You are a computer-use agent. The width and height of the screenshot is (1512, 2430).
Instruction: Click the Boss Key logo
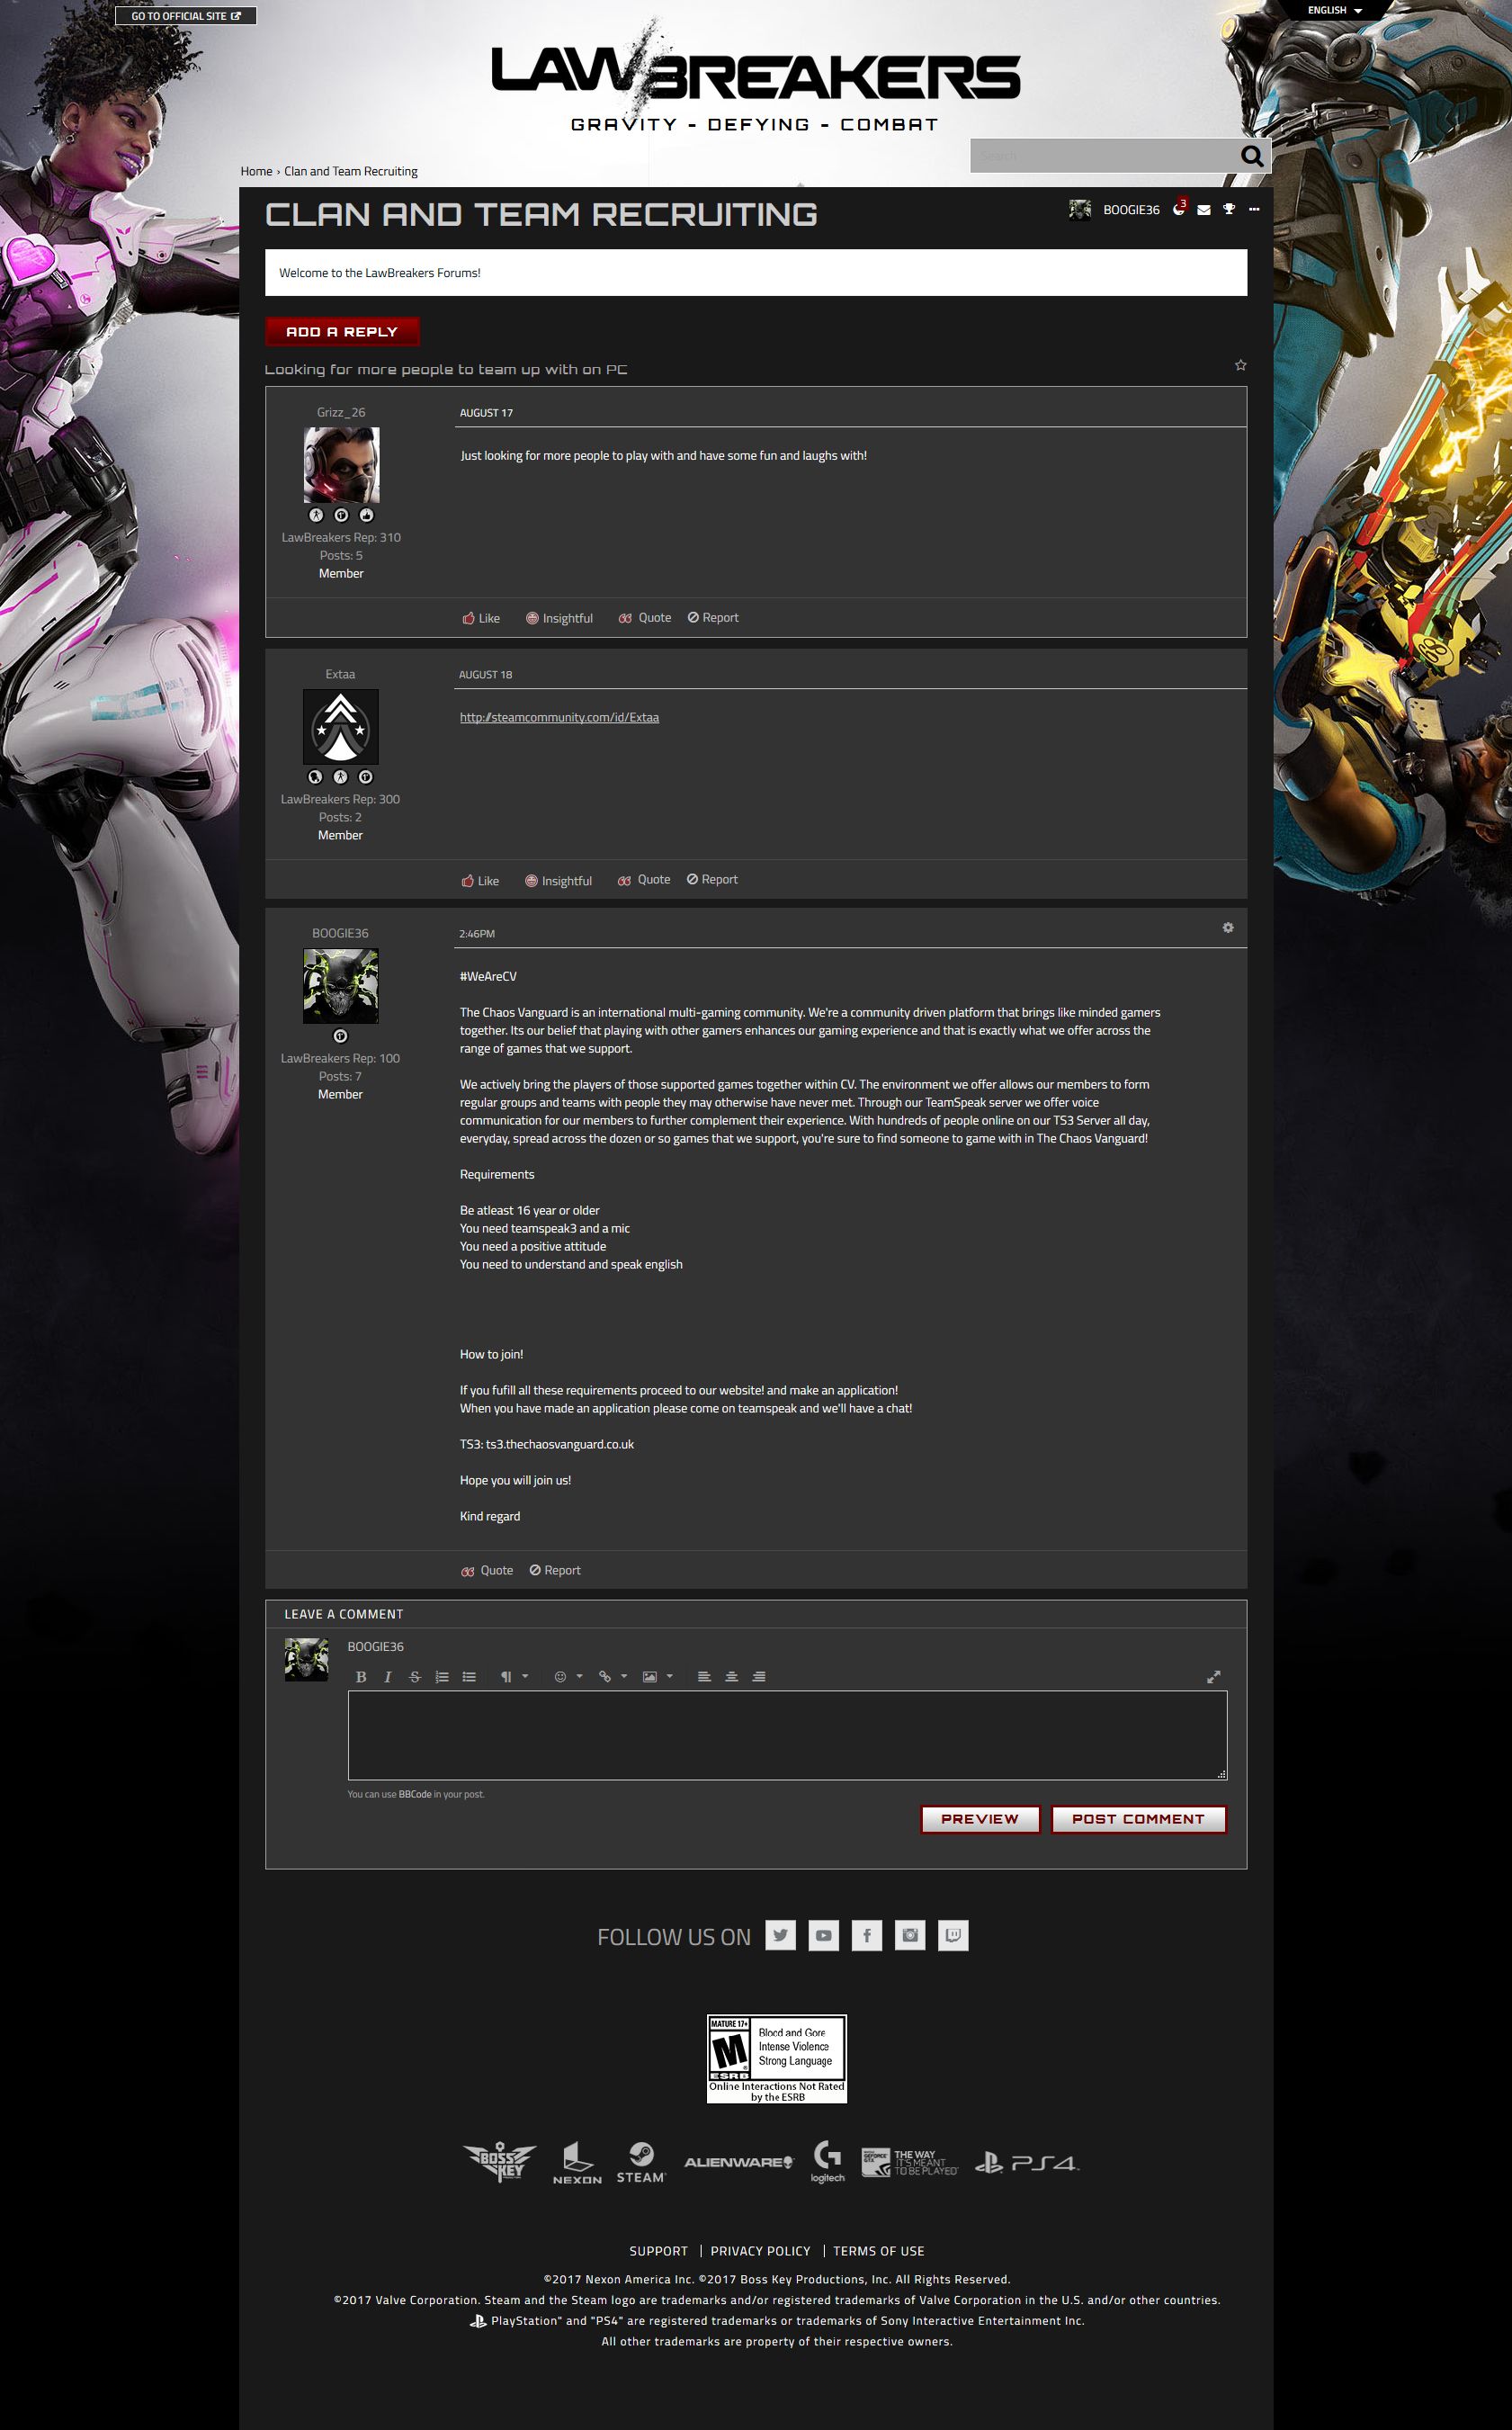tap(500, 2161)
